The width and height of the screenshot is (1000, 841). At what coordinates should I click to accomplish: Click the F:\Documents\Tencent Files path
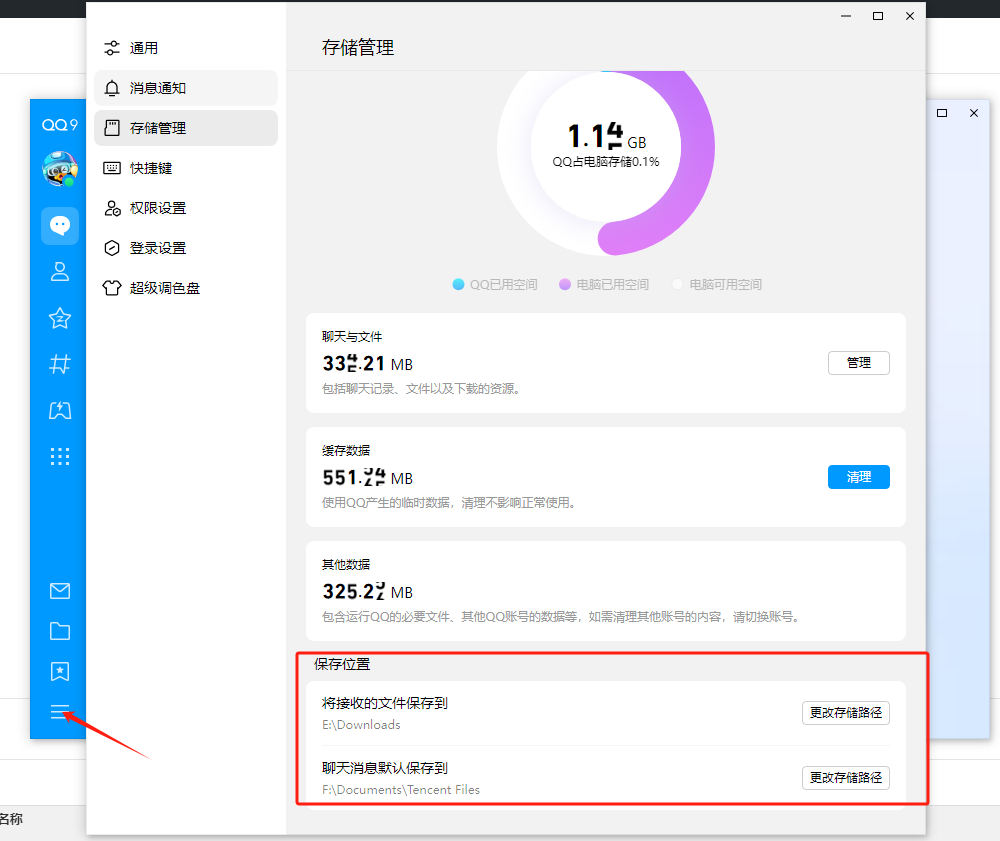pos(401,790)
